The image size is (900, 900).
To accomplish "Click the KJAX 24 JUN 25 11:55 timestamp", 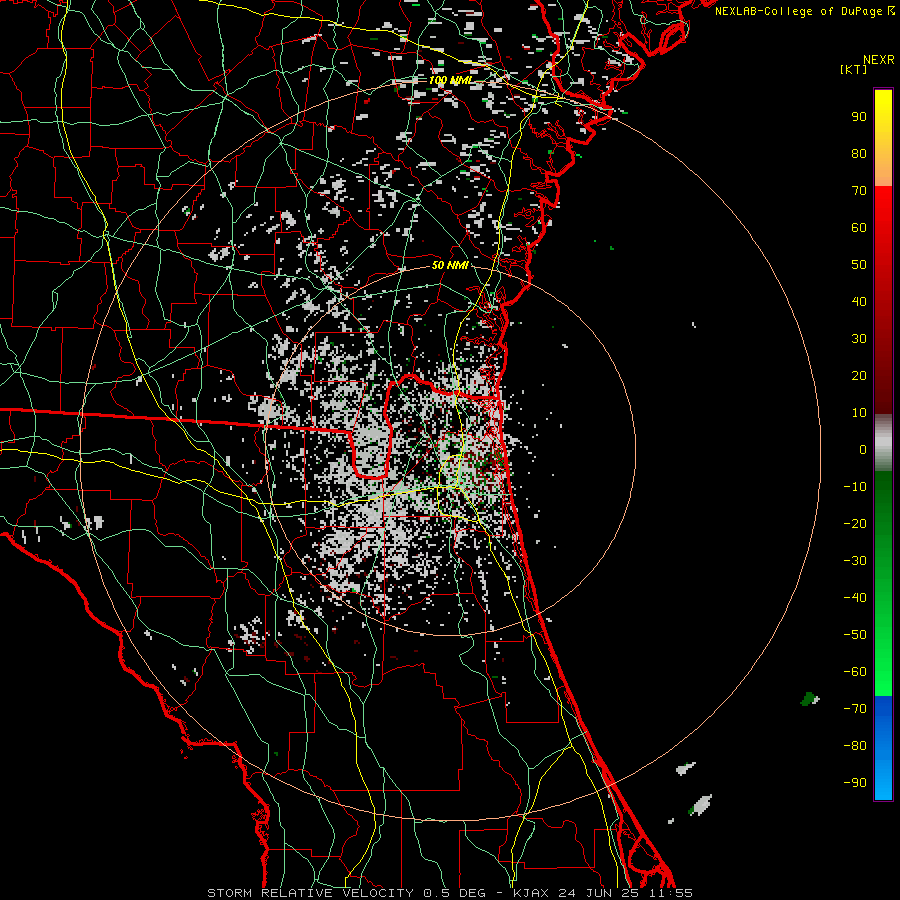I will [x=602, y=893].
